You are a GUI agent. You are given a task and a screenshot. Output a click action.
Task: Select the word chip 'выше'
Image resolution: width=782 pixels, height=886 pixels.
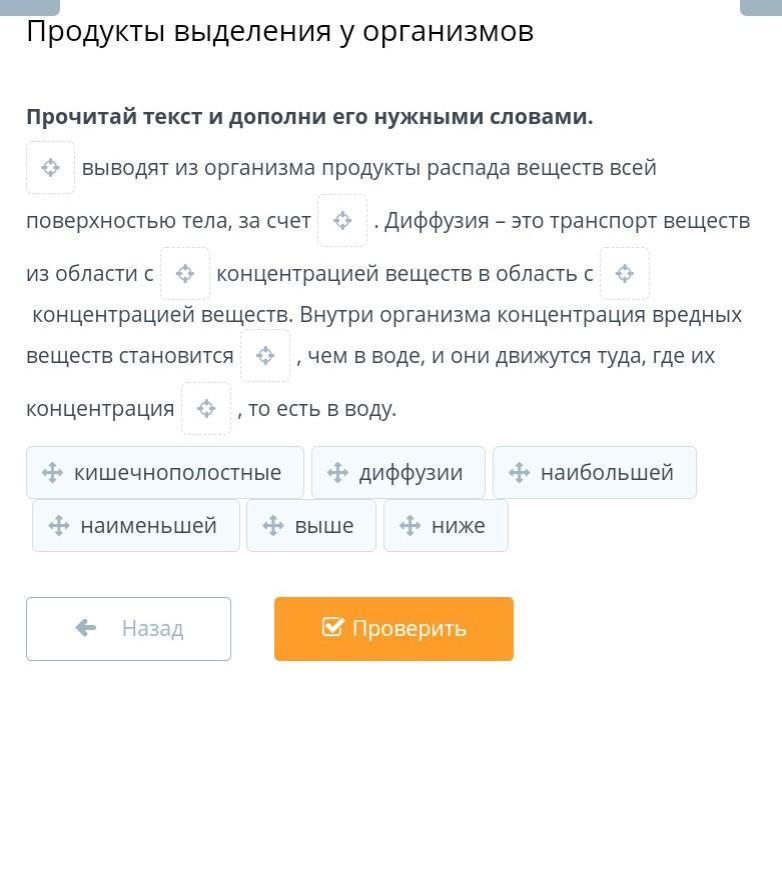click(311, 525)
